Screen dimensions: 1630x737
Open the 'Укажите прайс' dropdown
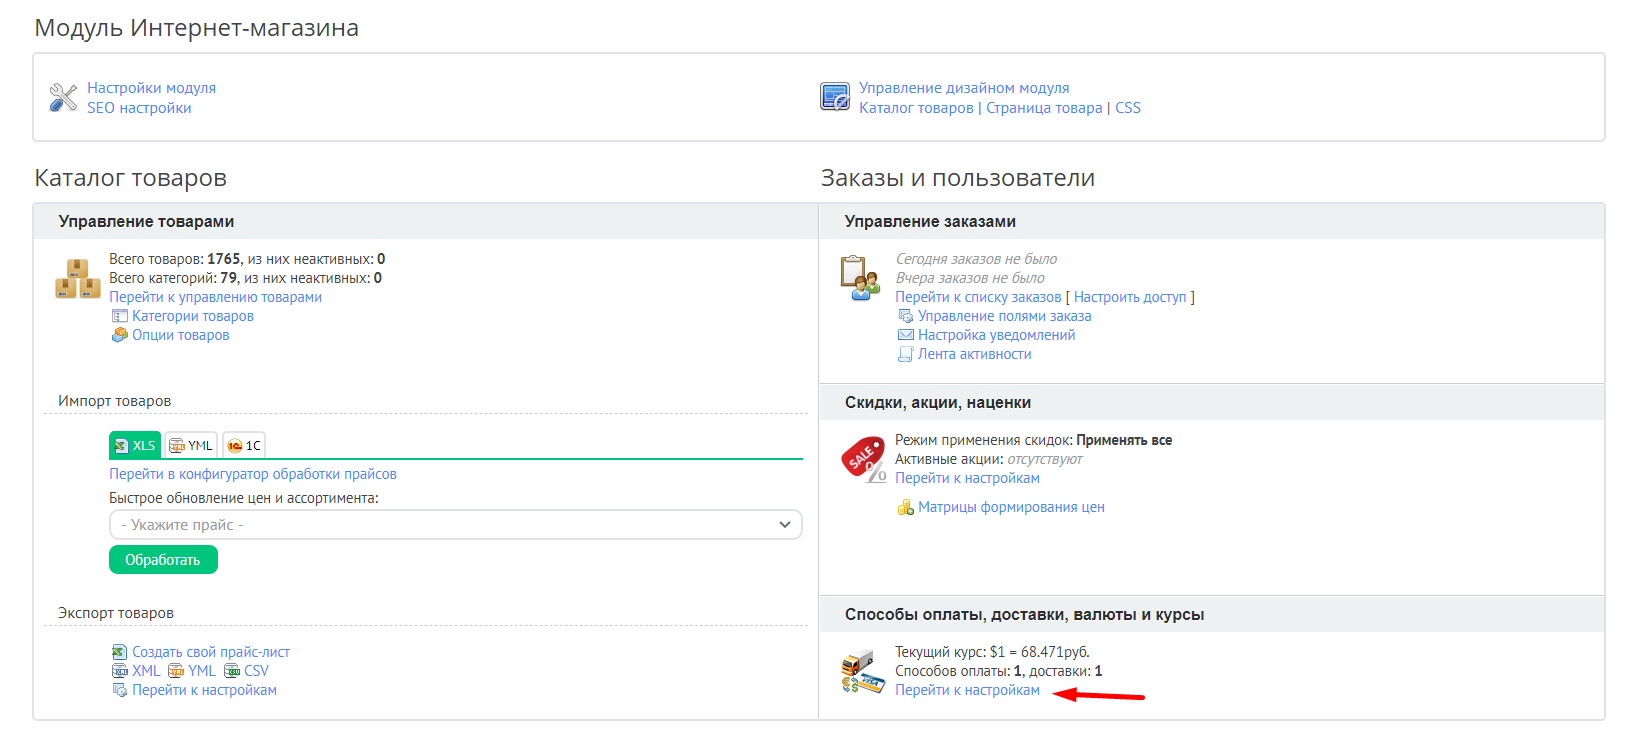point(455,525)
